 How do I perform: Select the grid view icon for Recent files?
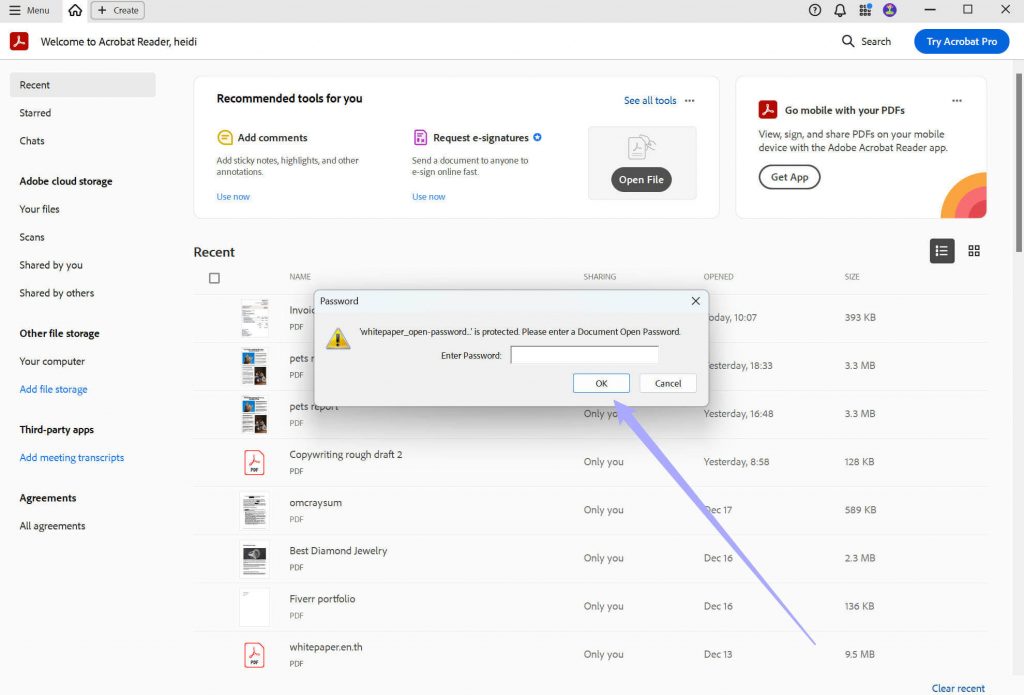click(974, 251)
